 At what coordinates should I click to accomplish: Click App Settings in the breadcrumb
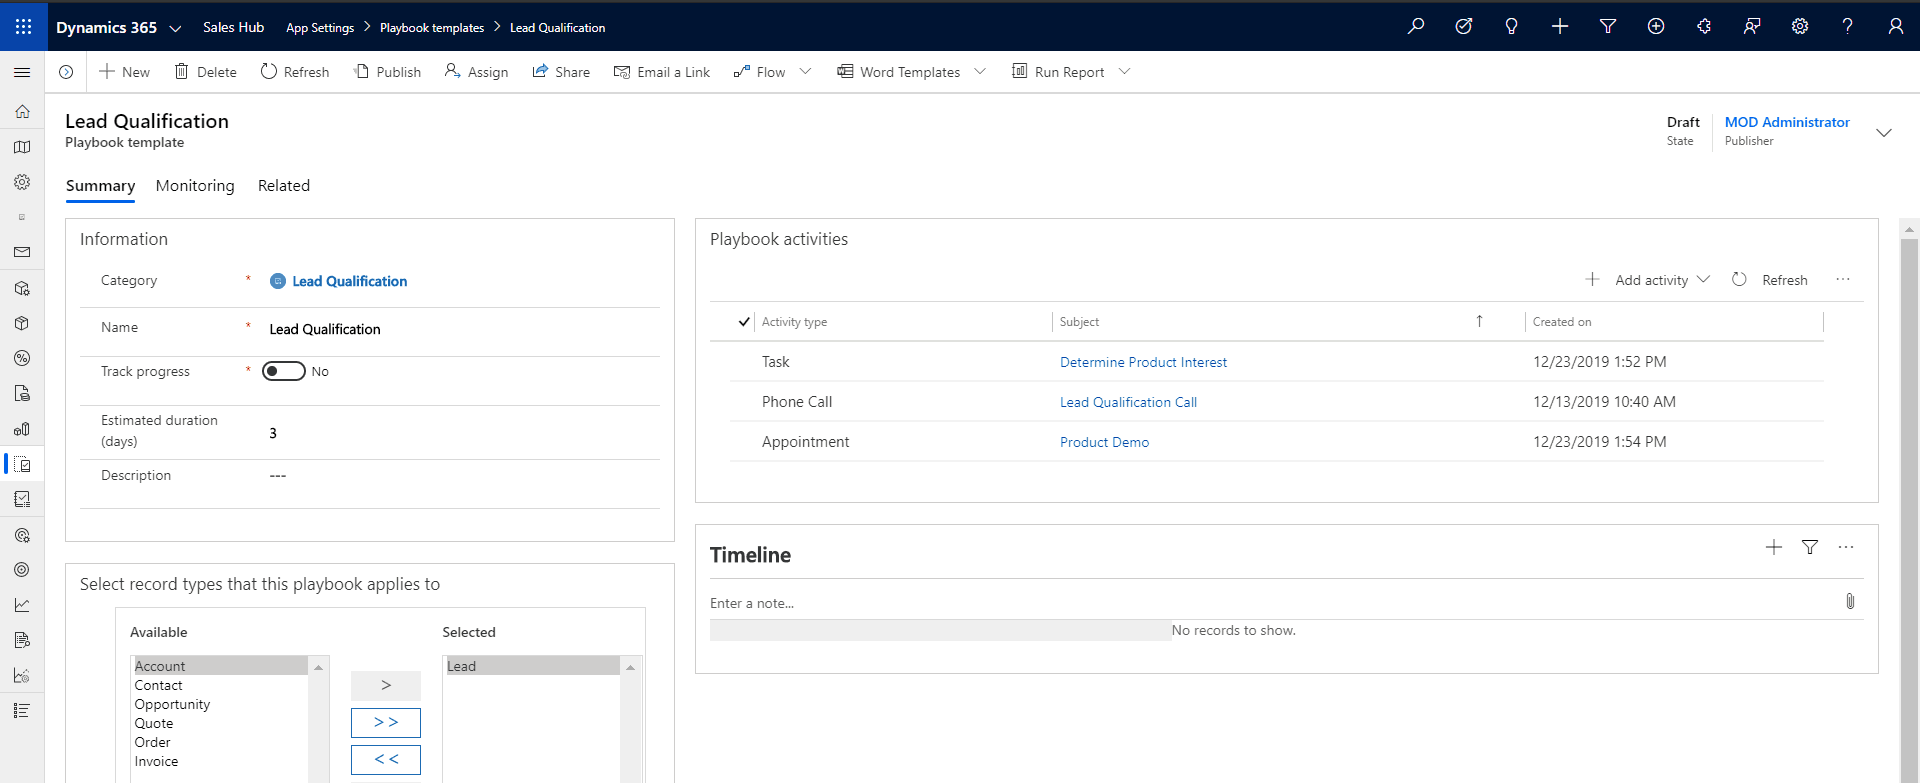tap(320, 28)
